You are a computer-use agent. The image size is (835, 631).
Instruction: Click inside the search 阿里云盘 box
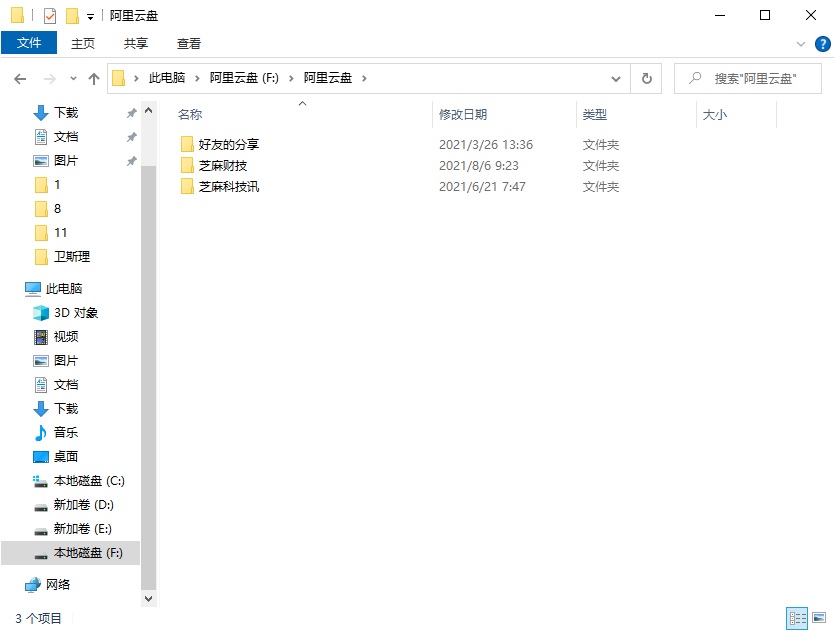click(748, 78)
